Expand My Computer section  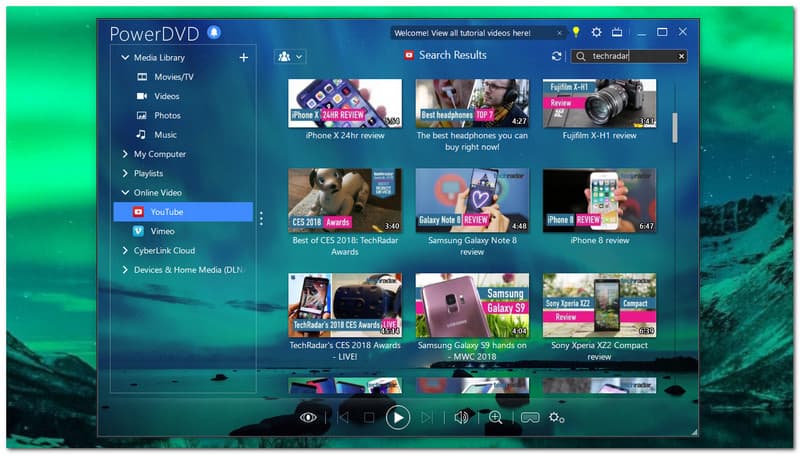pyautogui.click(x=125, y=154)
